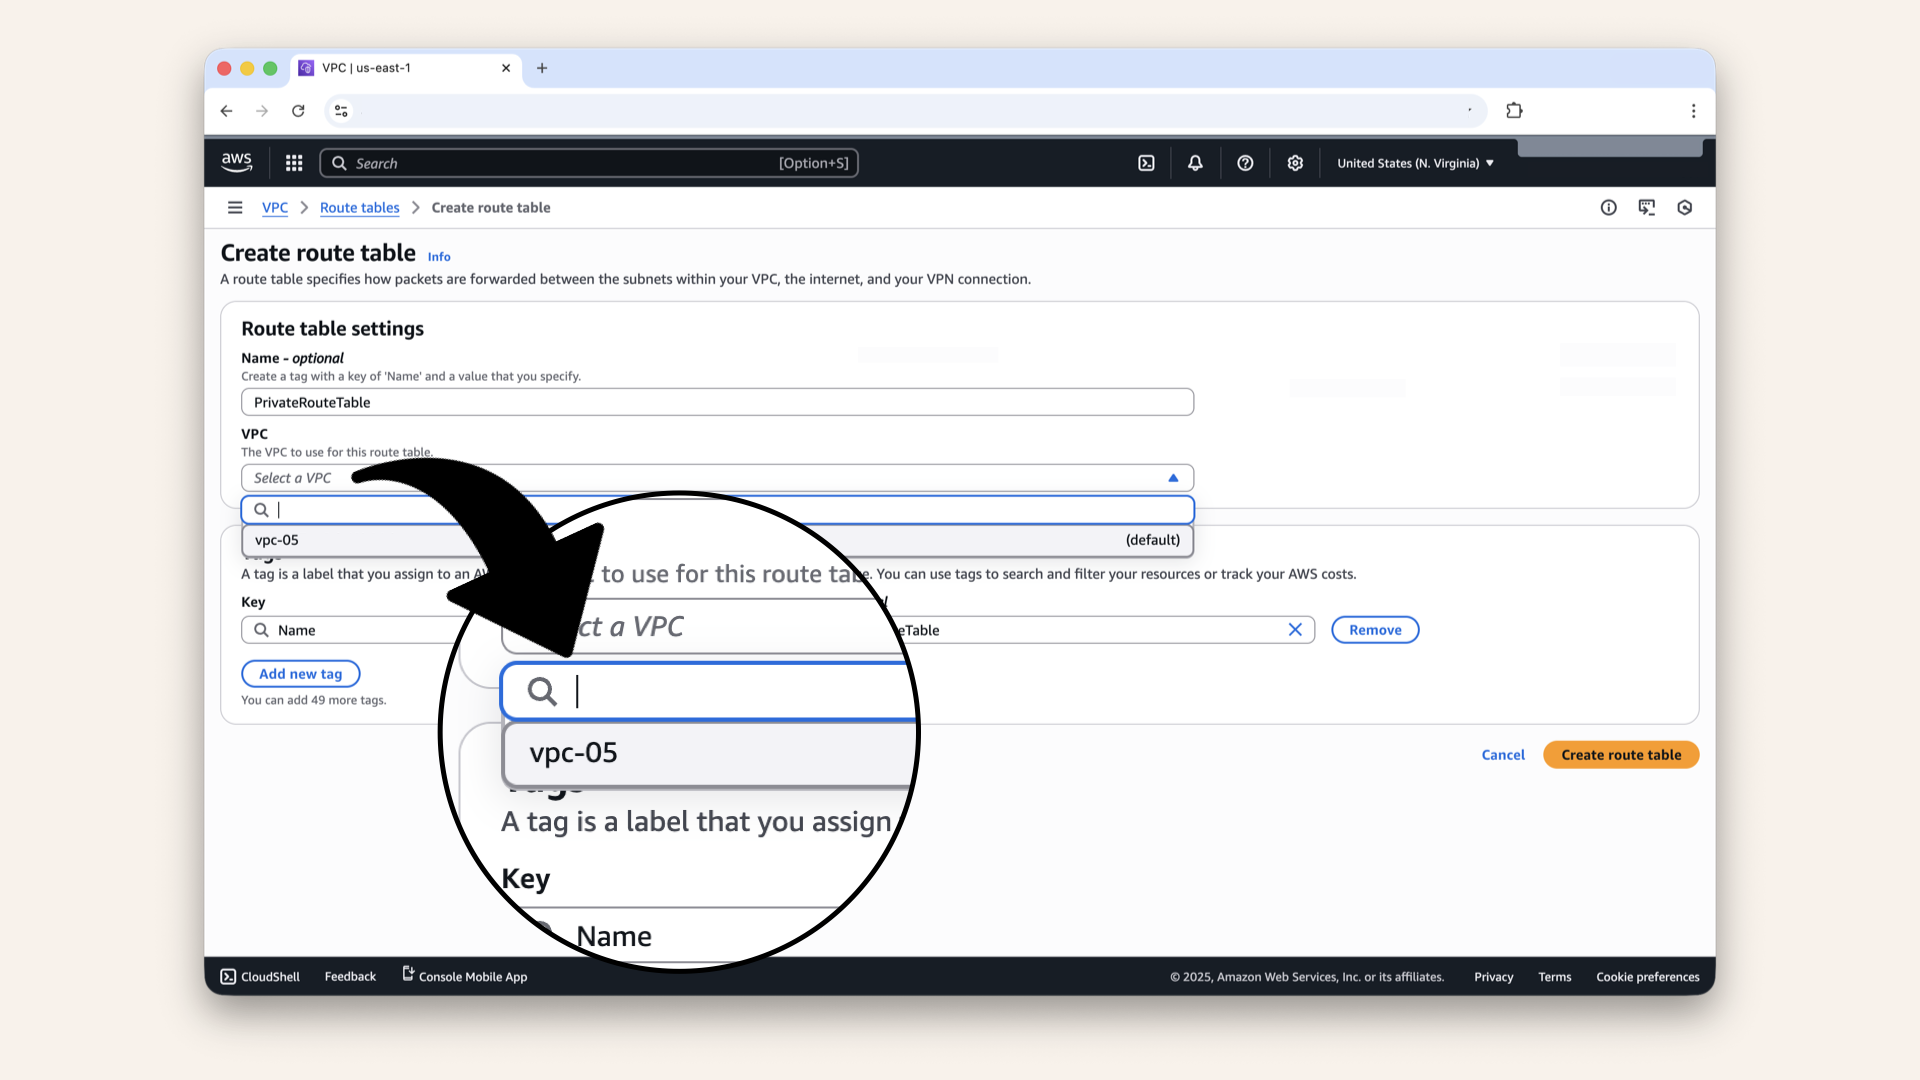Open CloudShell from the navigation bar
This screenshot has width=1920, height=1080.
[x=259, y=976]
